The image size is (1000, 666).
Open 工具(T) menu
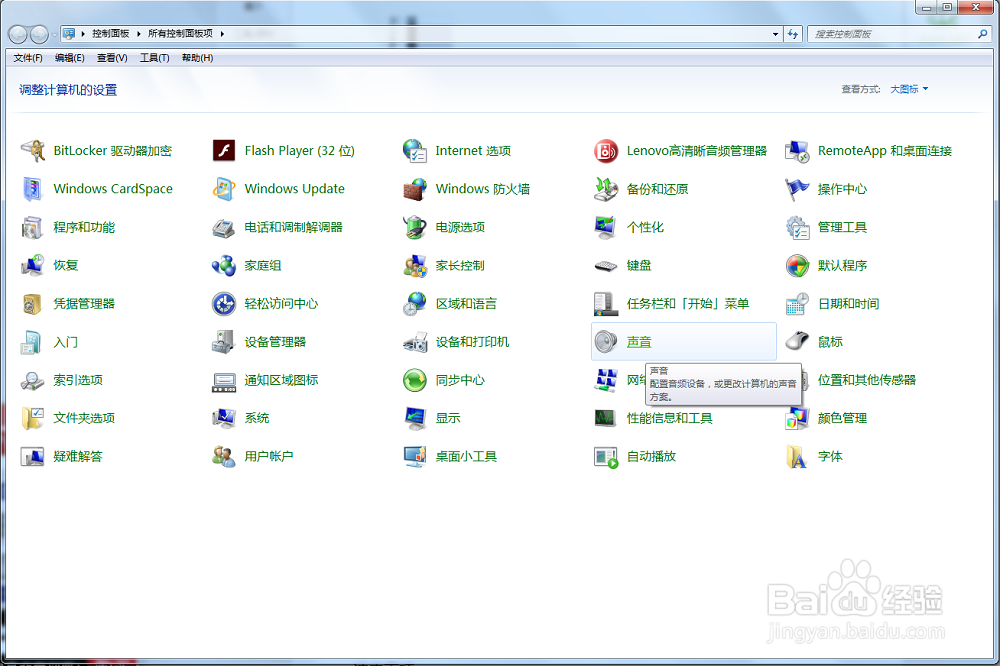click(154, 58)
